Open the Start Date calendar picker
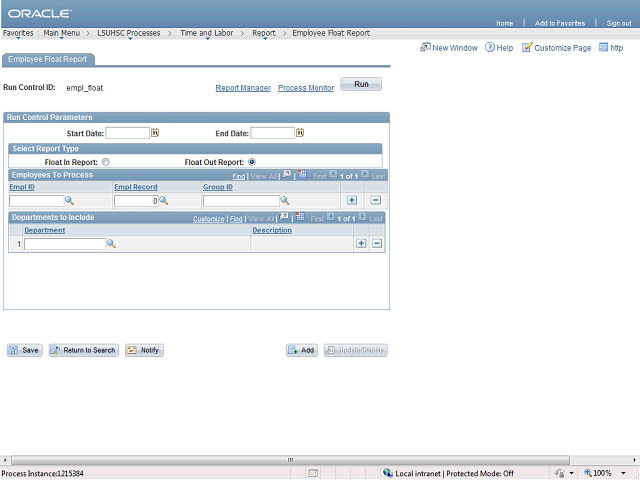This screenshot has height=480, width=640. coord(155,133)
